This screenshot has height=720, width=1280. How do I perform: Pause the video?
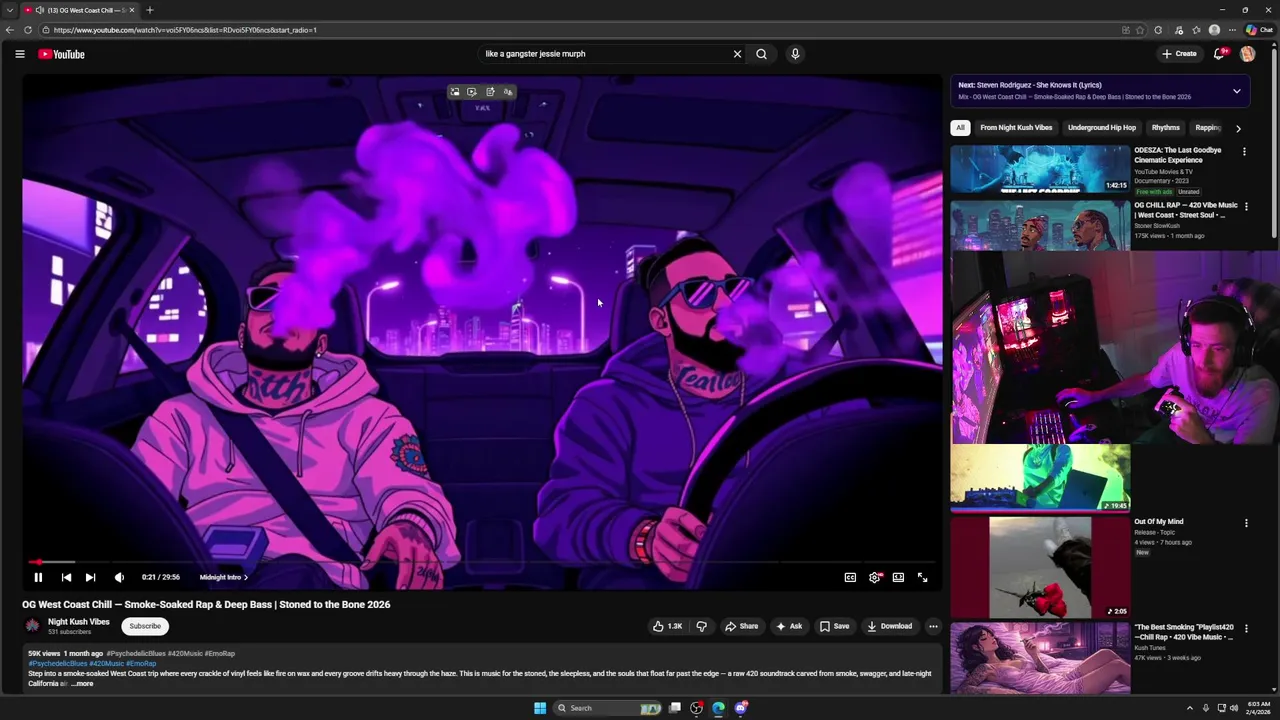38,577
